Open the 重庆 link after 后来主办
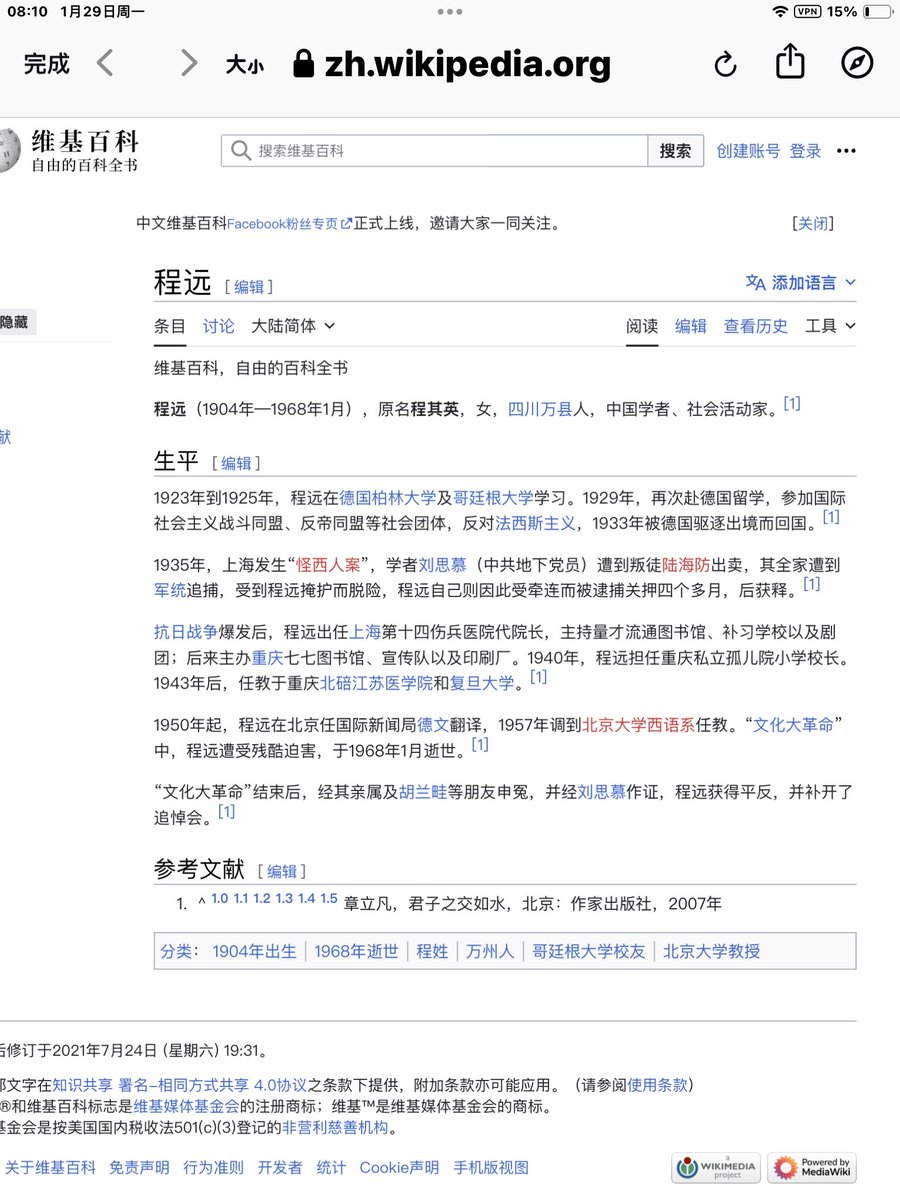Image resolution: width=900 pixels, height=1200 pixels. [267, 658]
